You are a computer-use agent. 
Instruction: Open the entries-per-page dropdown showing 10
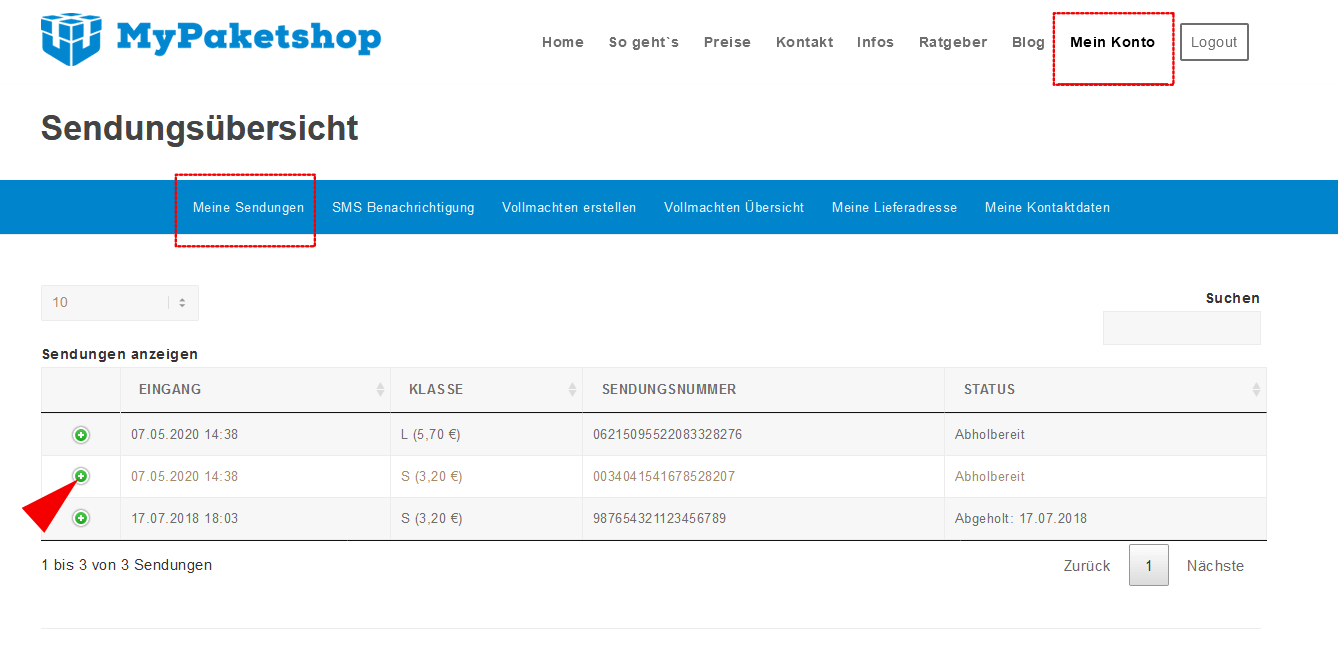[120, 303]
